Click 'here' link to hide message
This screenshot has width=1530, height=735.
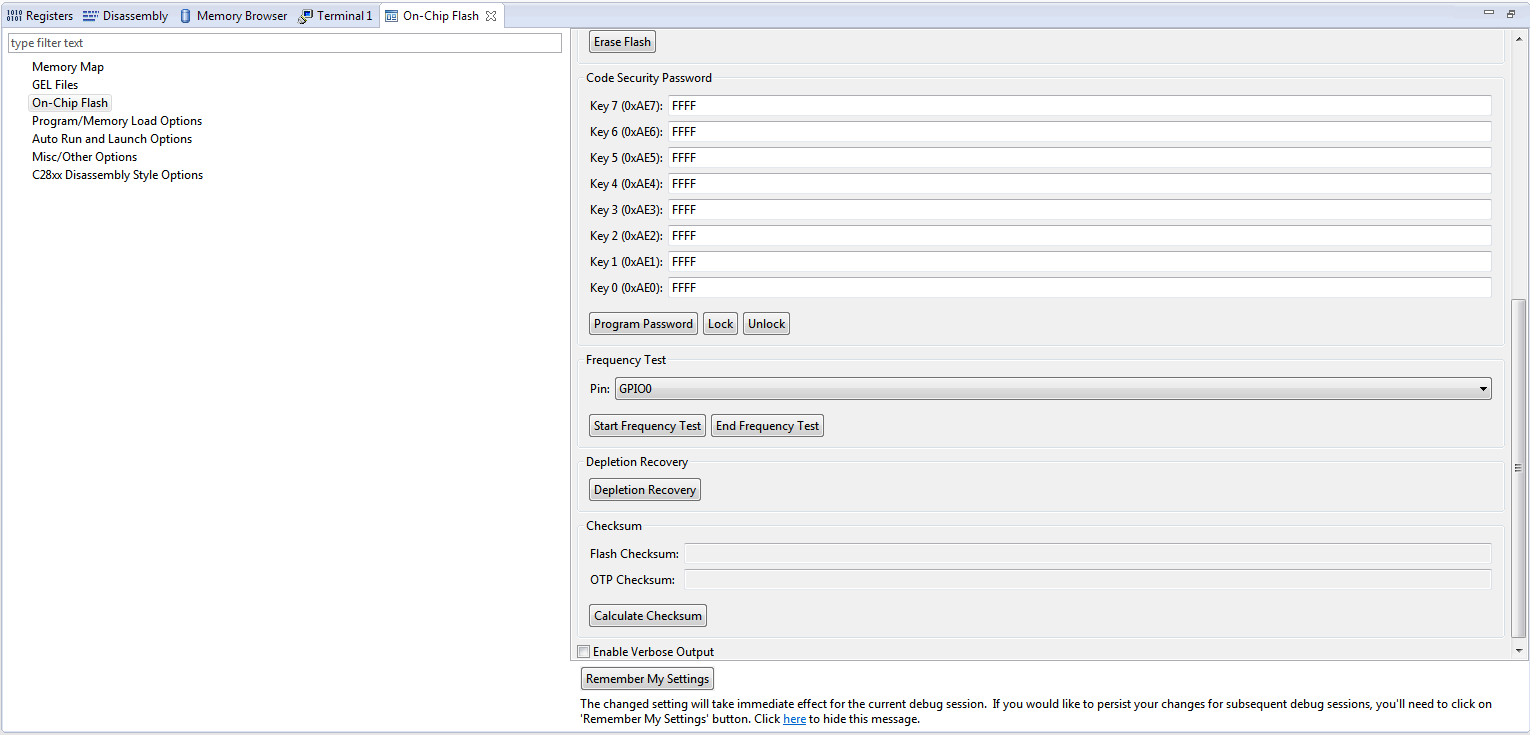click(x=794, y=719)
